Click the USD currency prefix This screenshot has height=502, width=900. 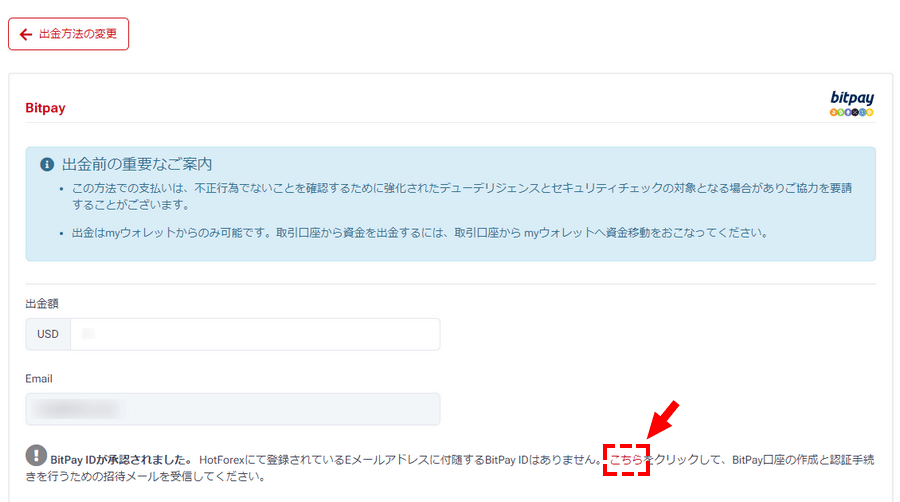48,334
